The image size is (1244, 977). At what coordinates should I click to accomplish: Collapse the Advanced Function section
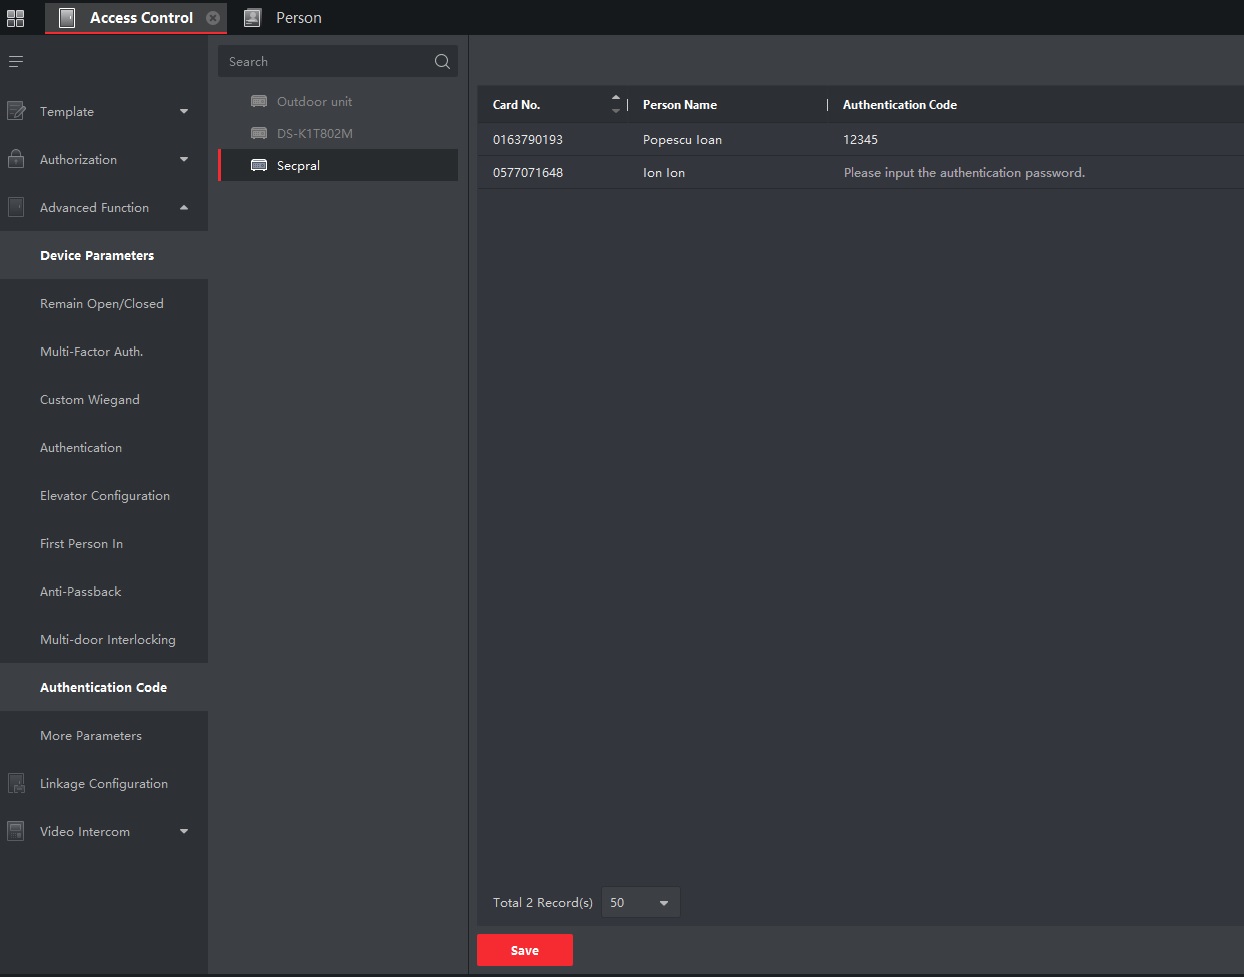(184, 207)
